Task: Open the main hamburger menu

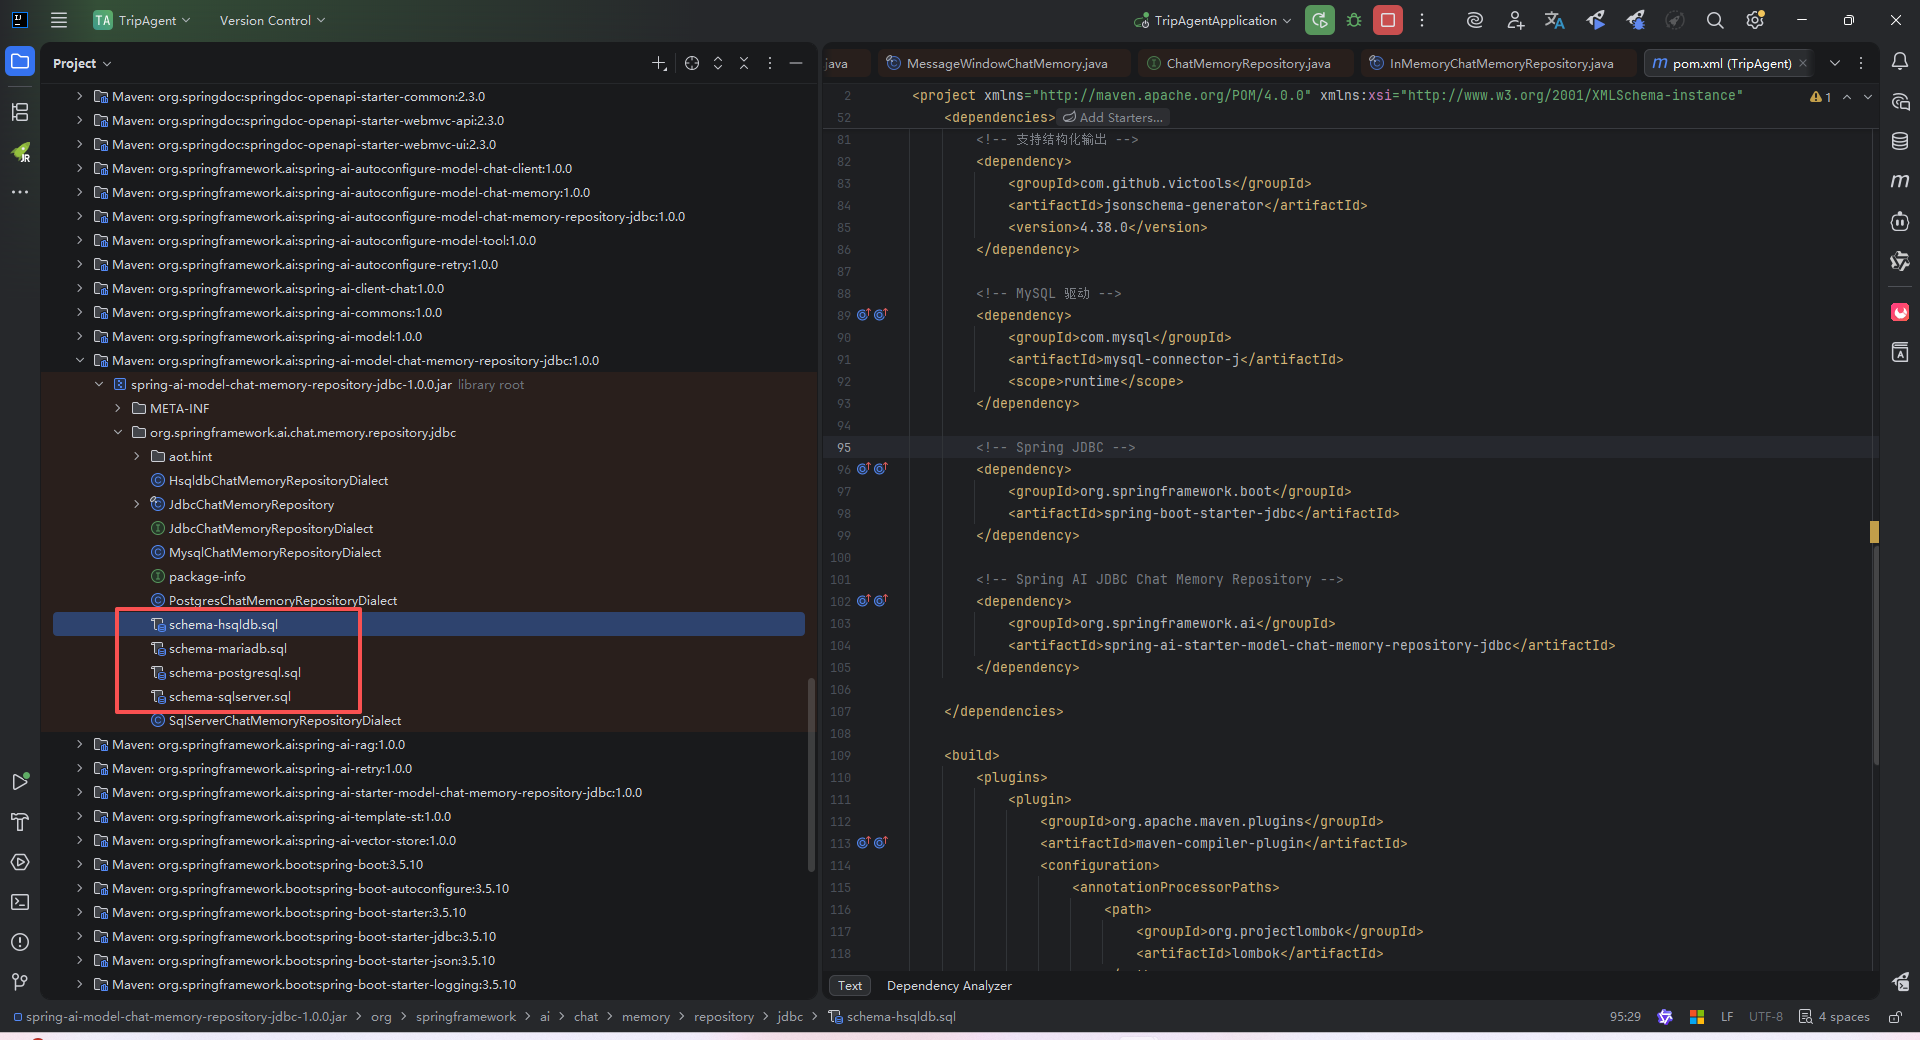Action: click(59, 20)
